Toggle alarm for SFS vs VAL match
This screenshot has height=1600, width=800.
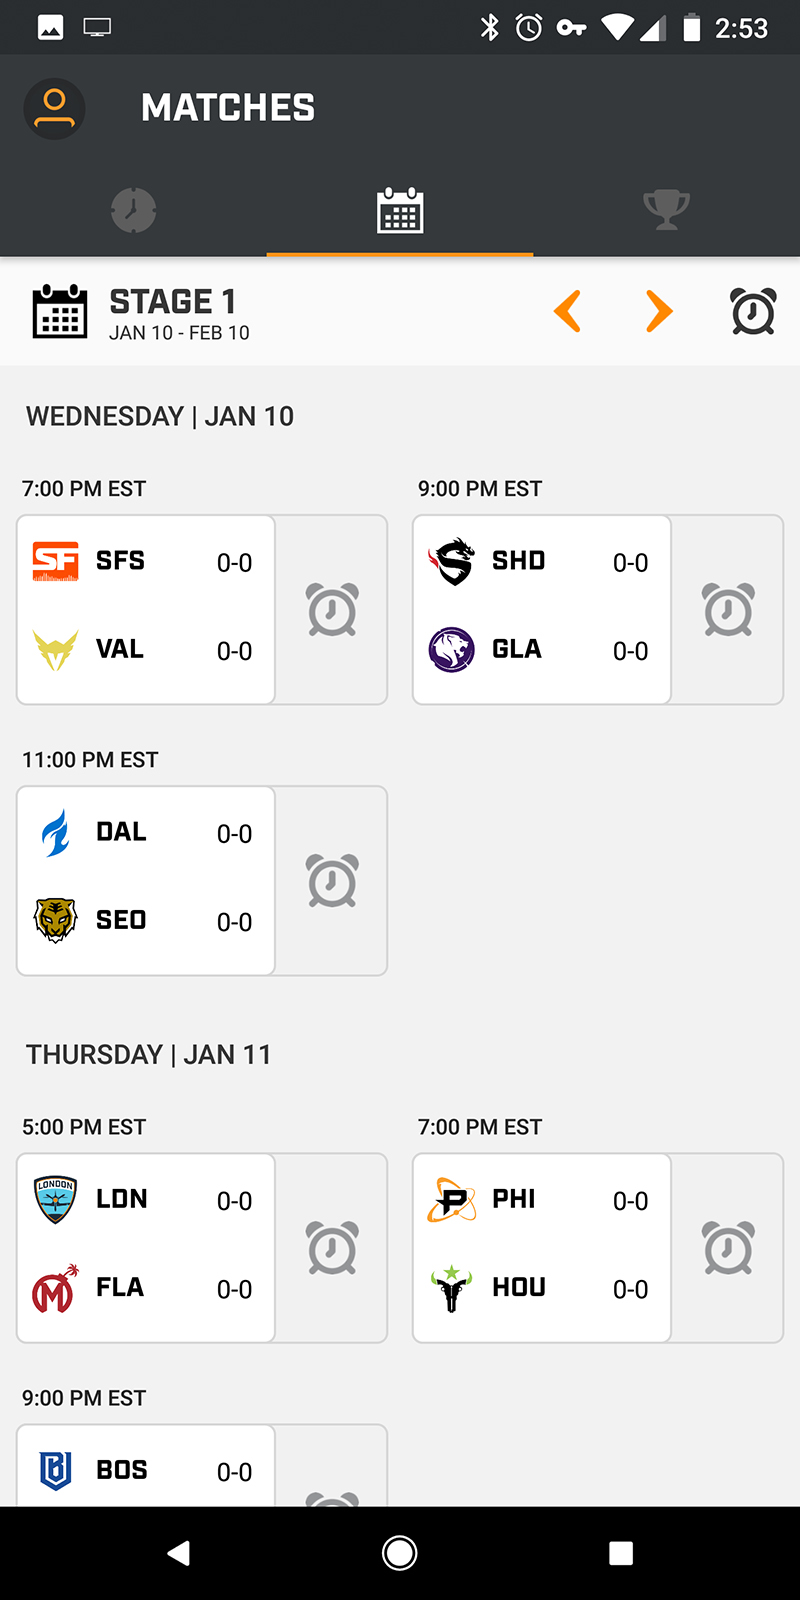coord(332,610)
